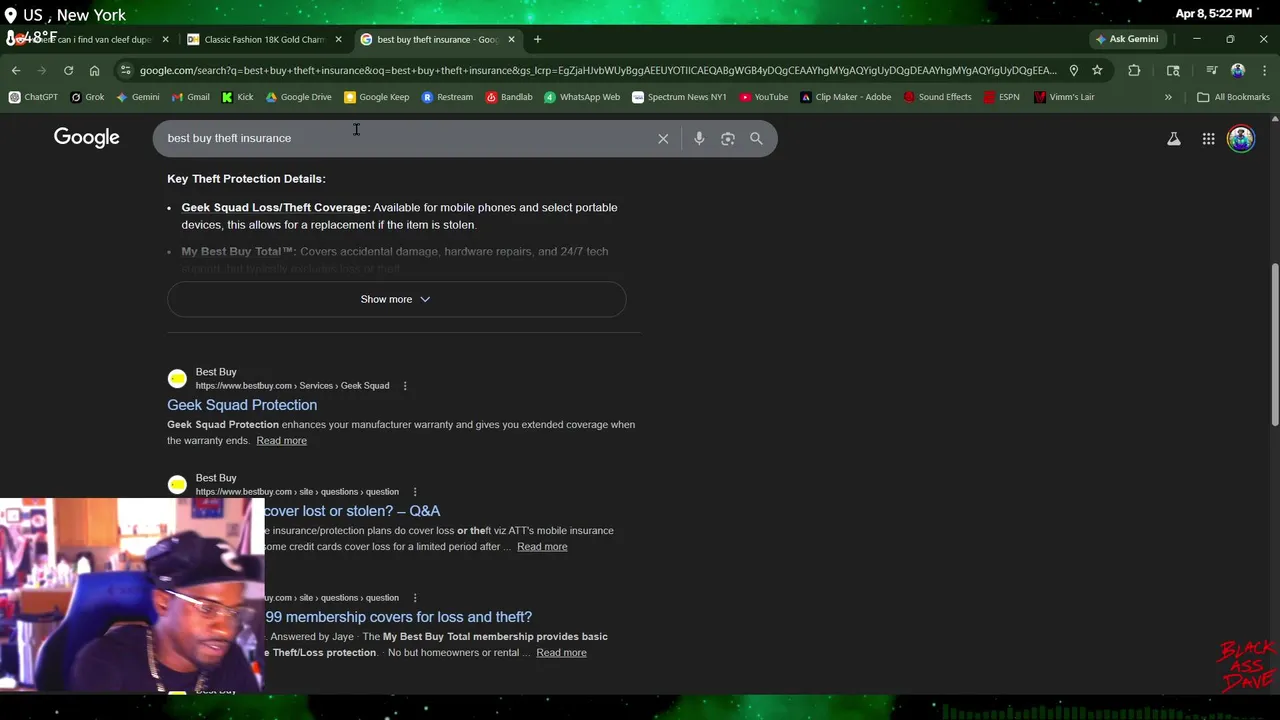Screen dimensions: 1280x720
Task: Open the Geek Squad Protection result link
Action: (x=242, y=405)
